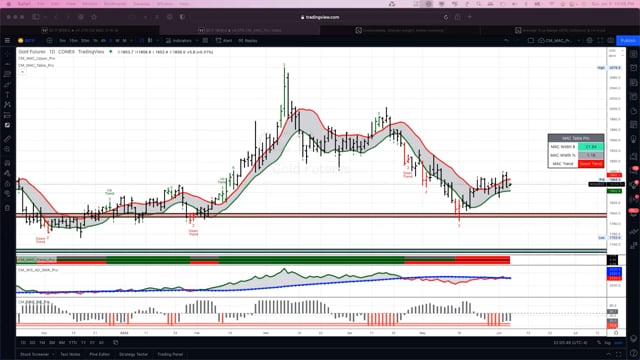The height and width of the screenshot is (360, 640).
Task: Click the fullscreen mode icon
Action: tap(600, 40)
